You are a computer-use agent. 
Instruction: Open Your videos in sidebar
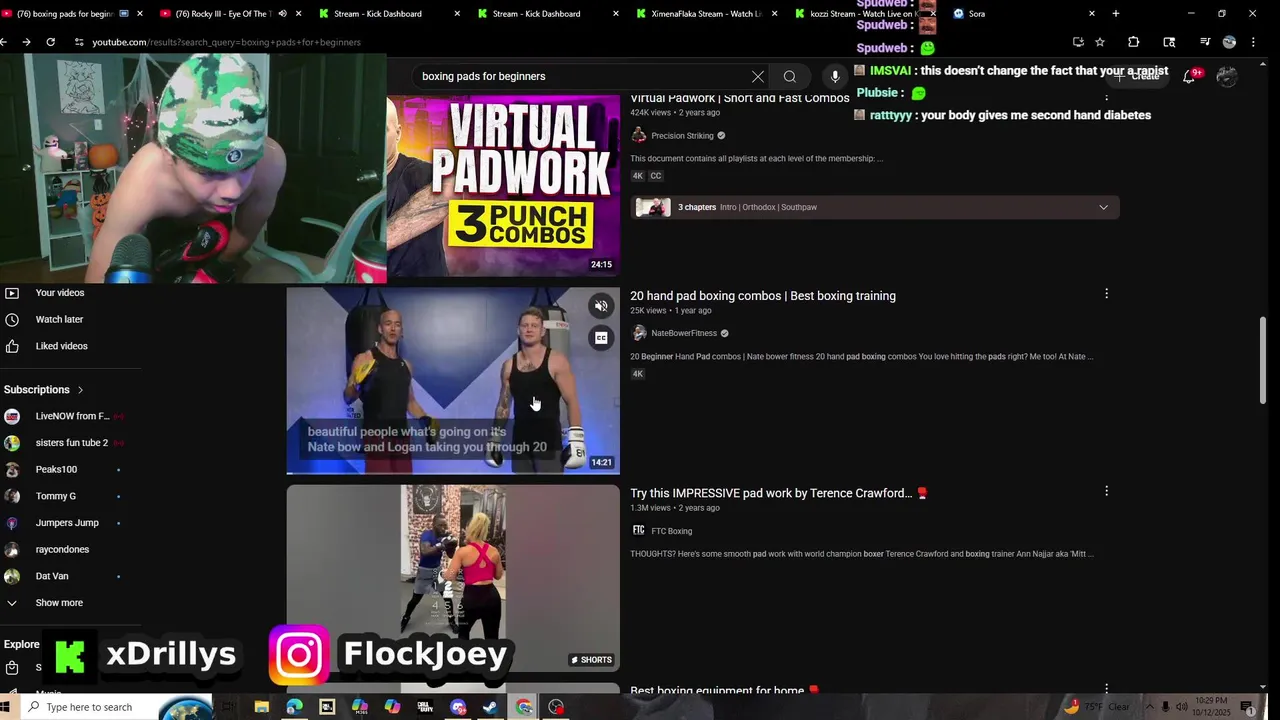point(60,293)
